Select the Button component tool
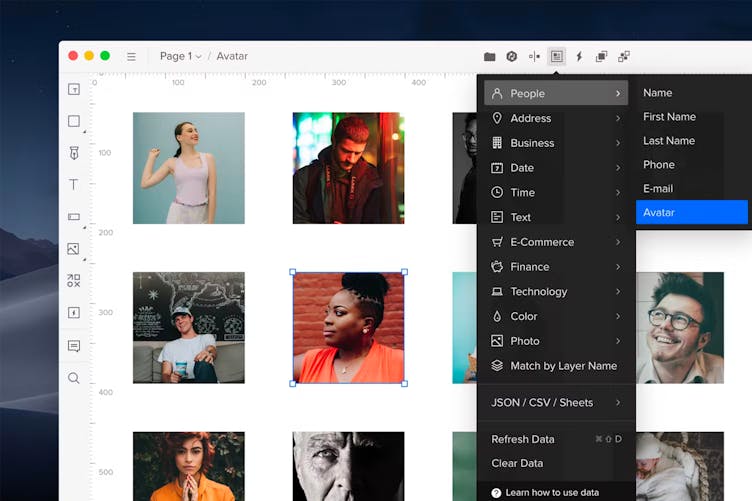The height and width of the screenshot is (501, 752). [x=74, y=217]
